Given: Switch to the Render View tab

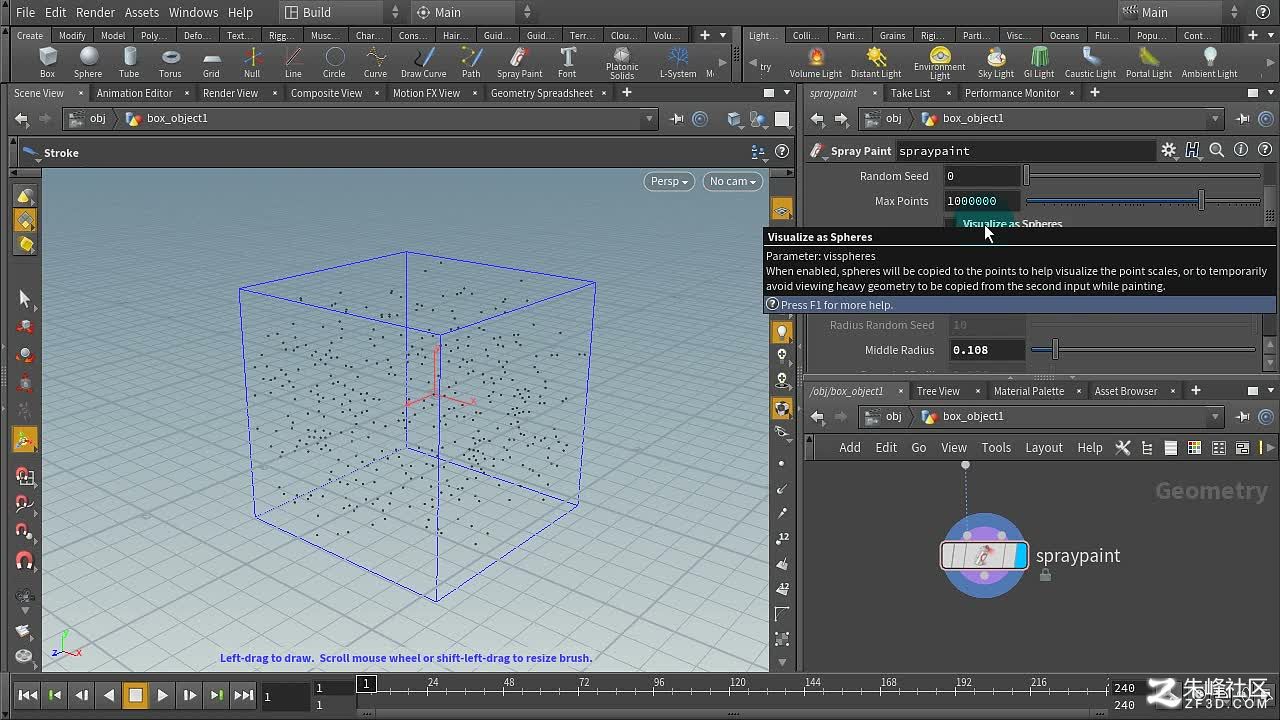Looking at the screenshot, I should point(230,93).
